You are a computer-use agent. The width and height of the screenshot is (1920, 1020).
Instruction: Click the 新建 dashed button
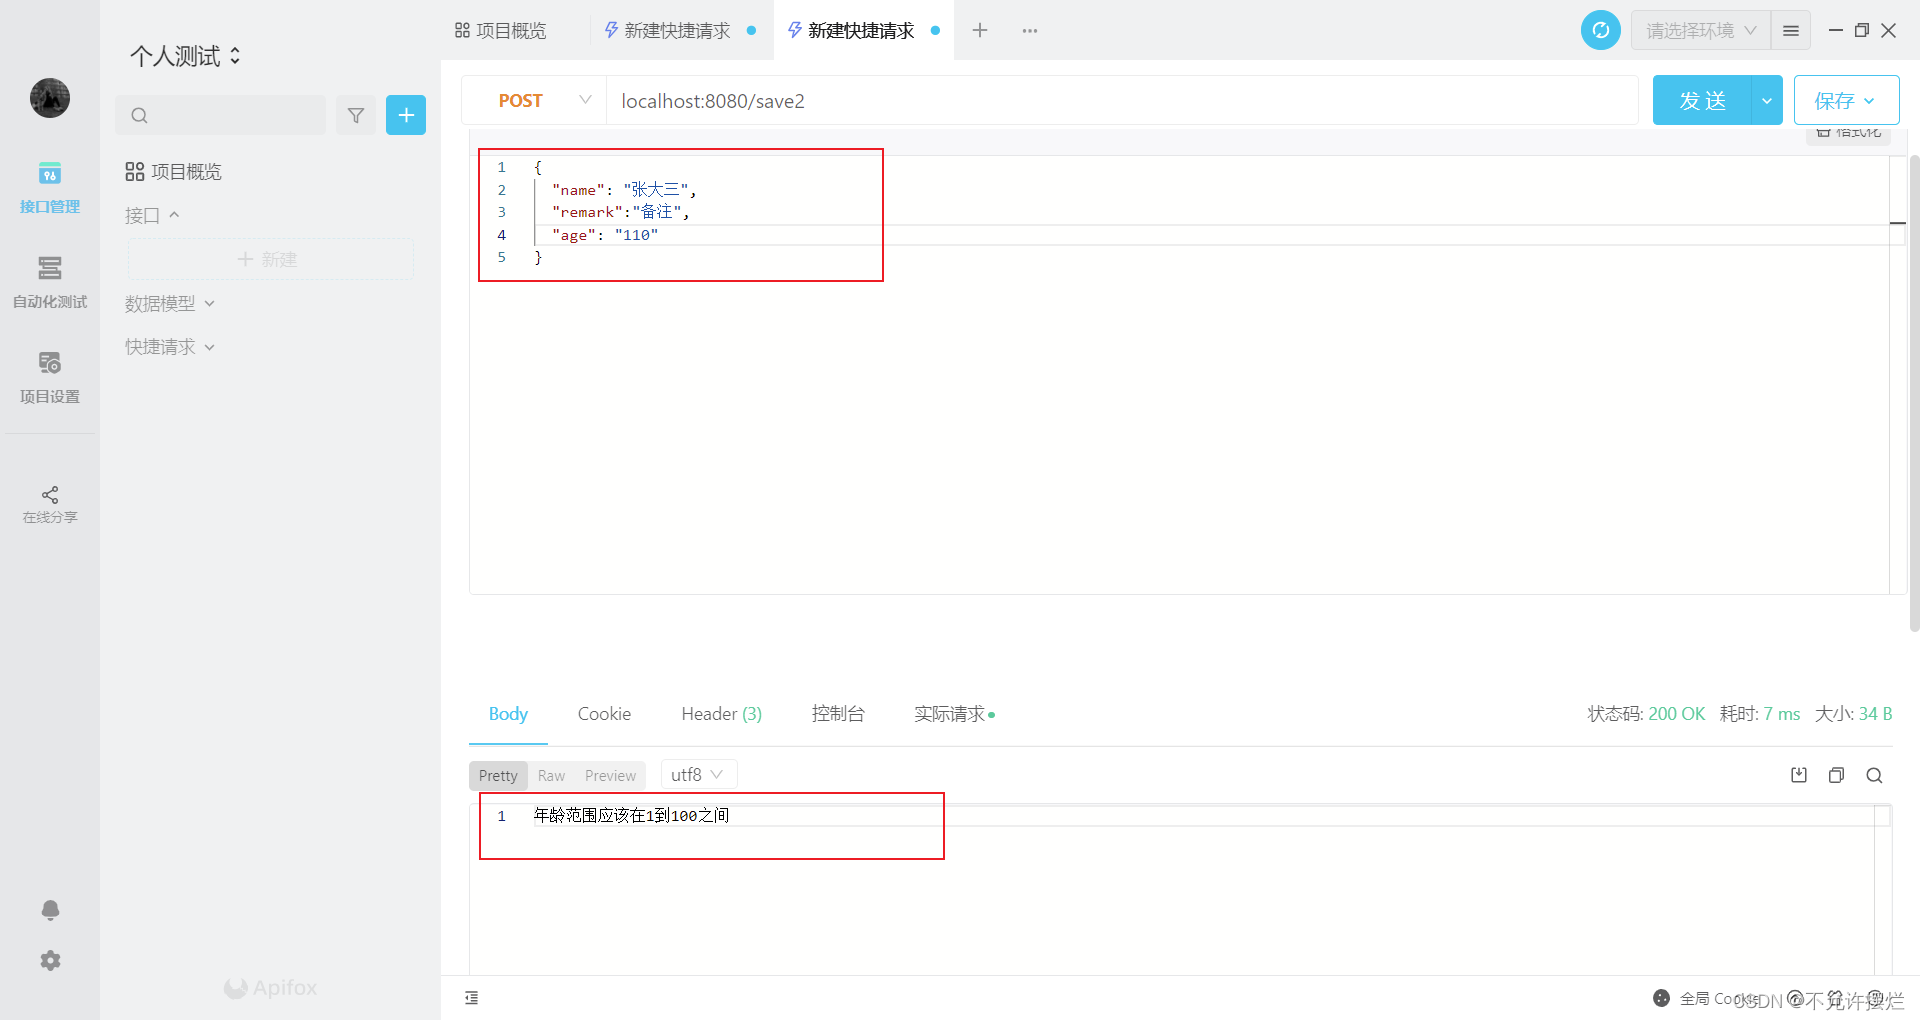tap(270, 259)
